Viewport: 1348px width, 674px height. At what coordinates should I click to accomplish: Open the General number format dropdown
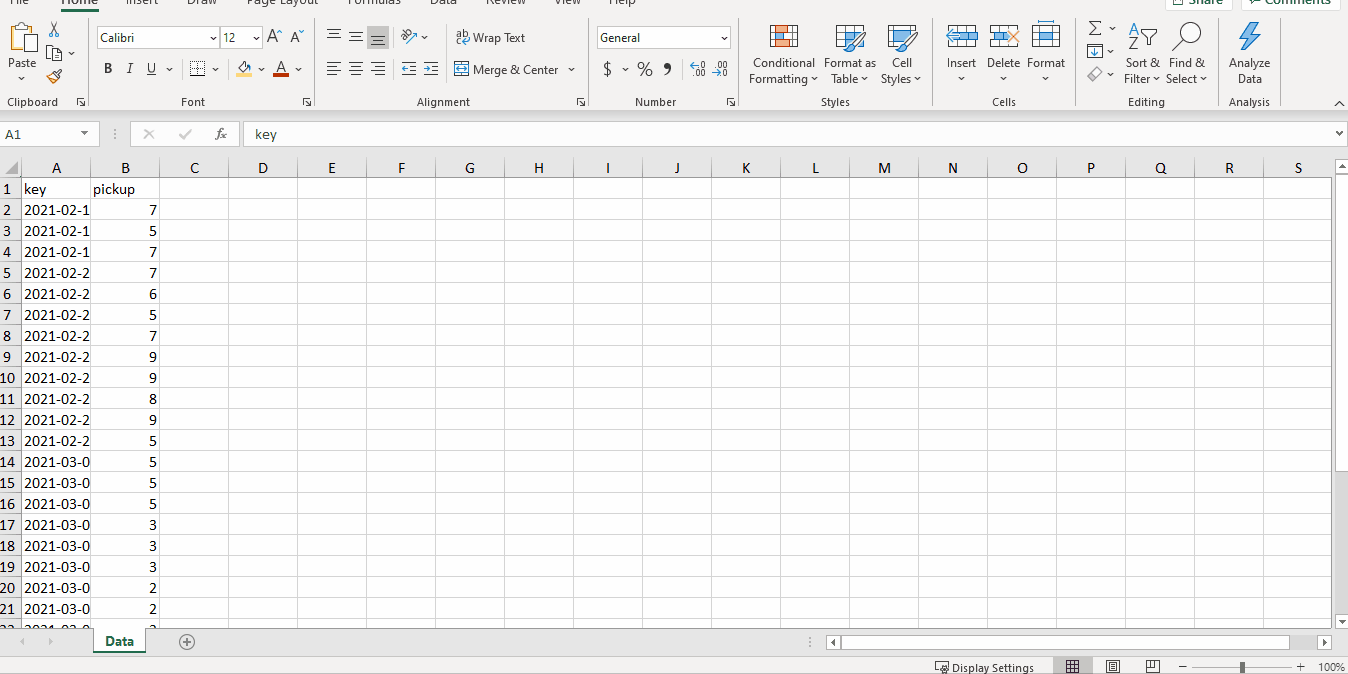[724, 38]
